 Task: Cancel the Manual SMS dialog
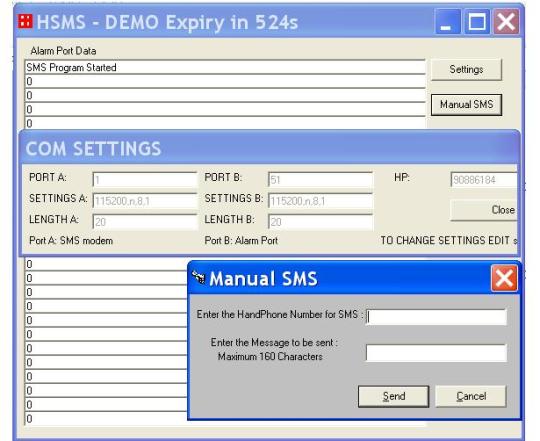click(471, 396)
